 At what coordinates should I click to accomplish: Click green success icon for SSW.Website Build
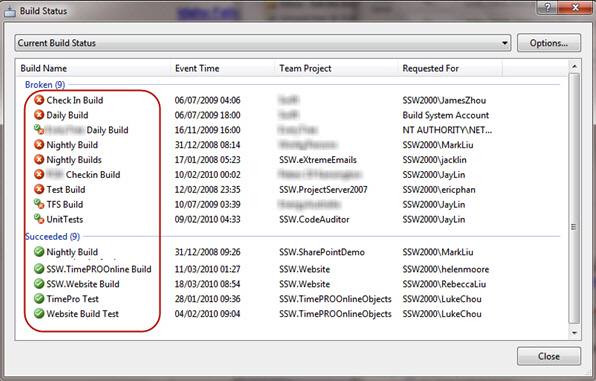pyautogui.click(x=39, y=284)
